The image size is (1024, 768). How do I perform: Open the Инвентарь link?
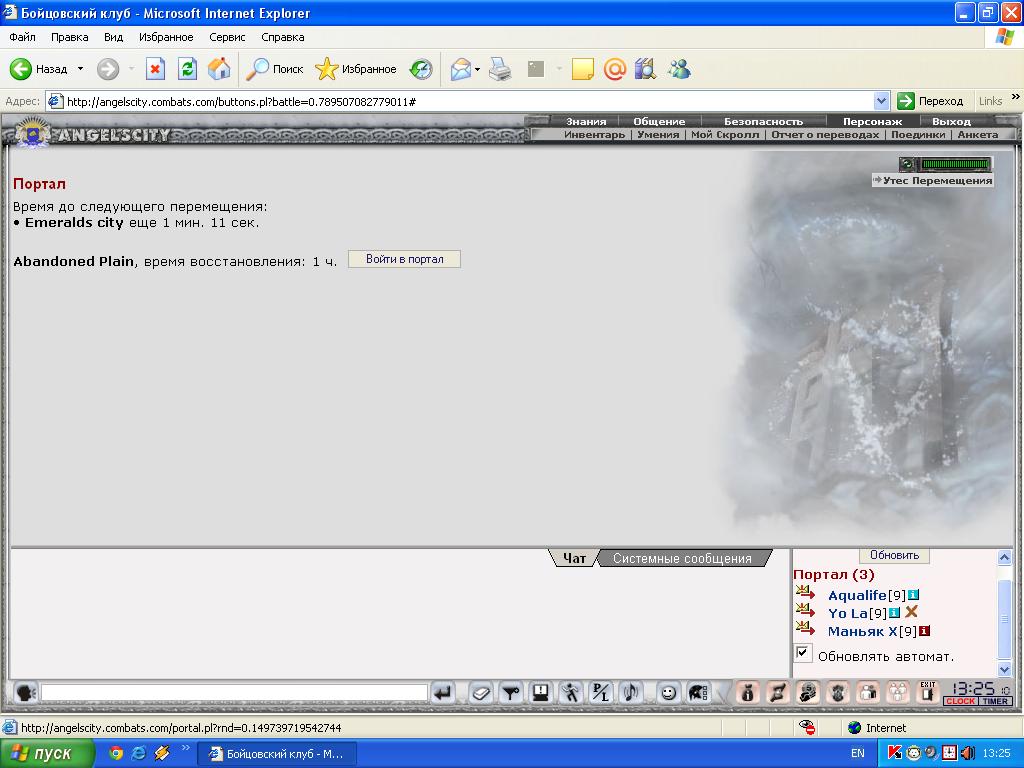pyautogui.click(x=594, y=135)
